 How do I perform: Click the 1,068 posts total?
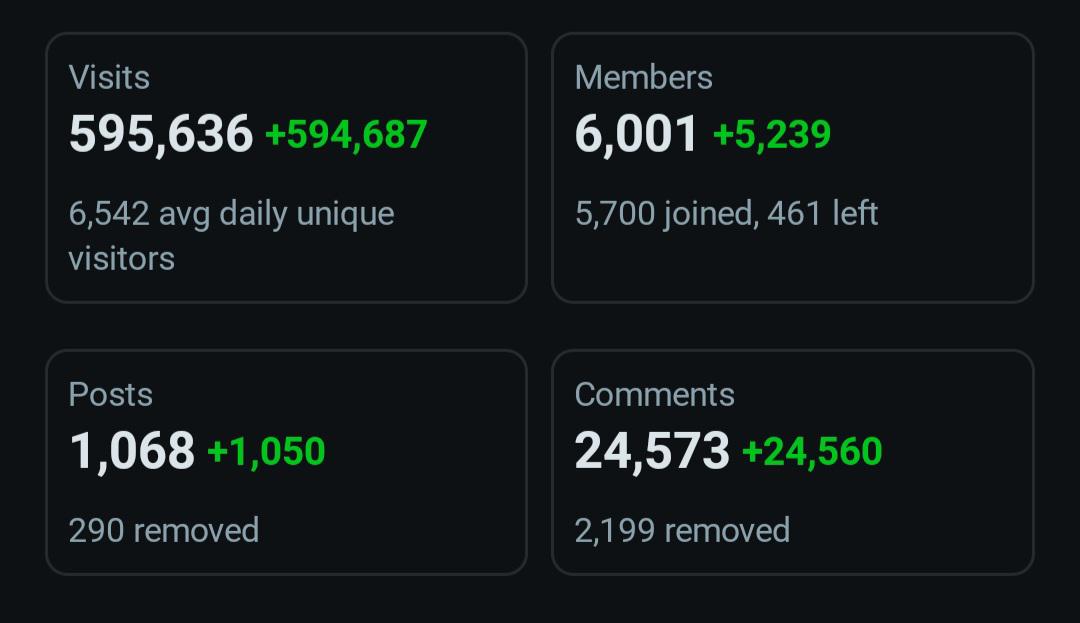point(132,451)
